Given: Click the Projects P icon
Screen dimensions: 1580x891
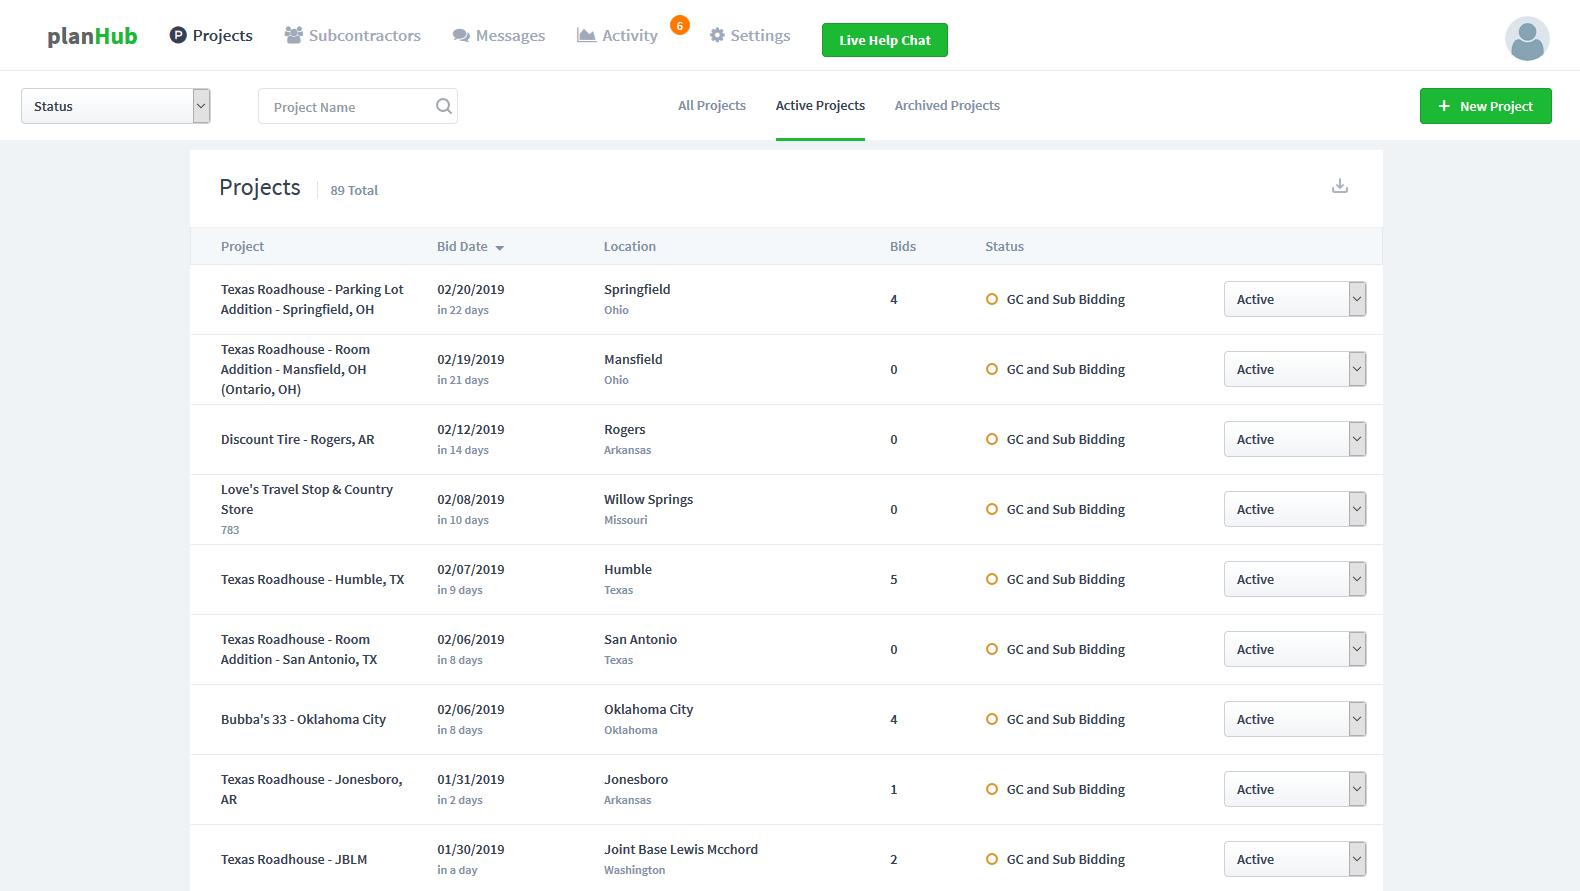Looking at the screenshot, I should [x=178, y=35].
